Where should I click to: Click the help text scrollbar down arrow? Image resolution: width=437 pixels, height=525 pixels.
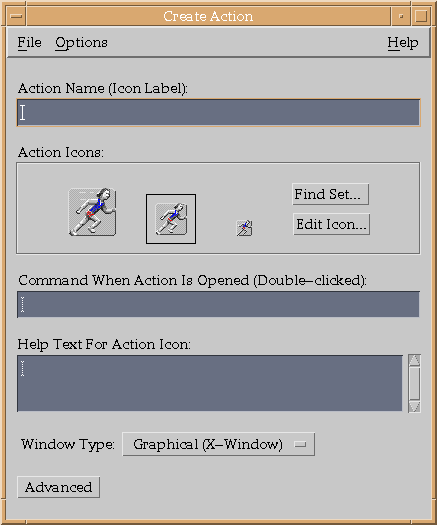pos(415,406)
